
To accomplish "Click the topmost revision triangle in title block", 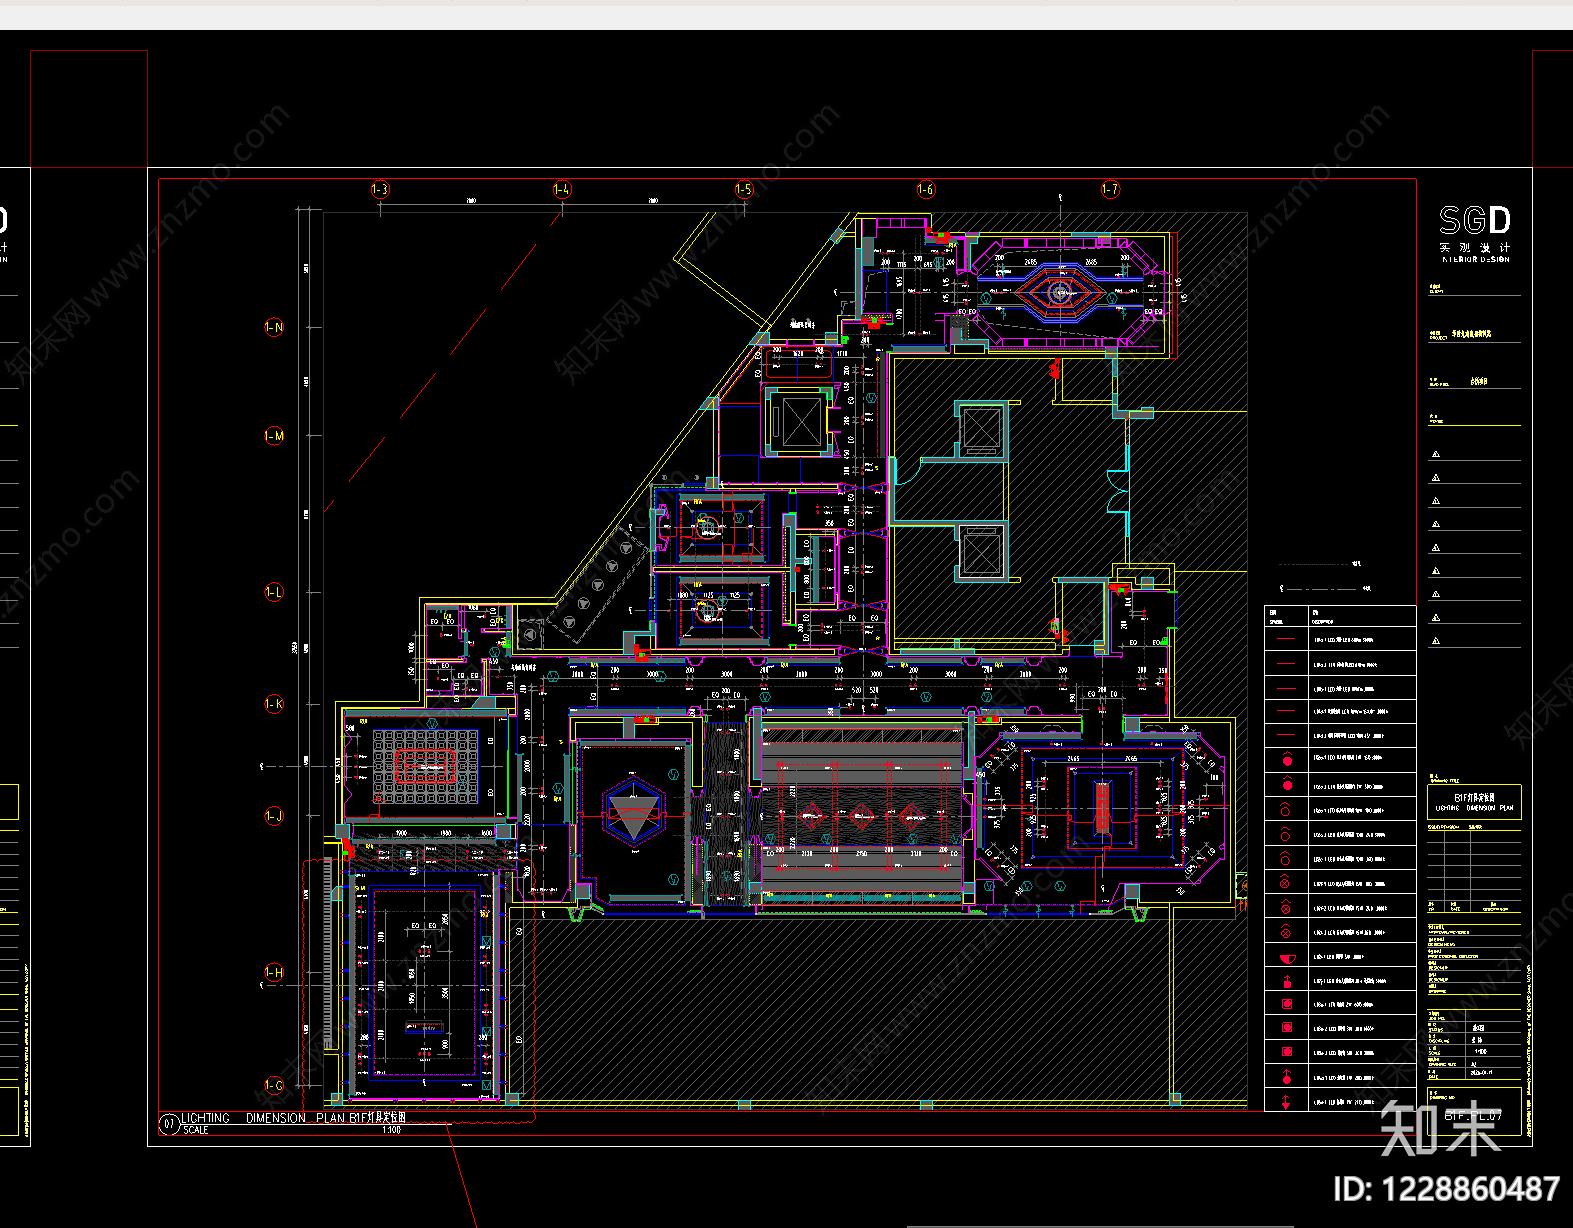I will [x=1436, y=454].
